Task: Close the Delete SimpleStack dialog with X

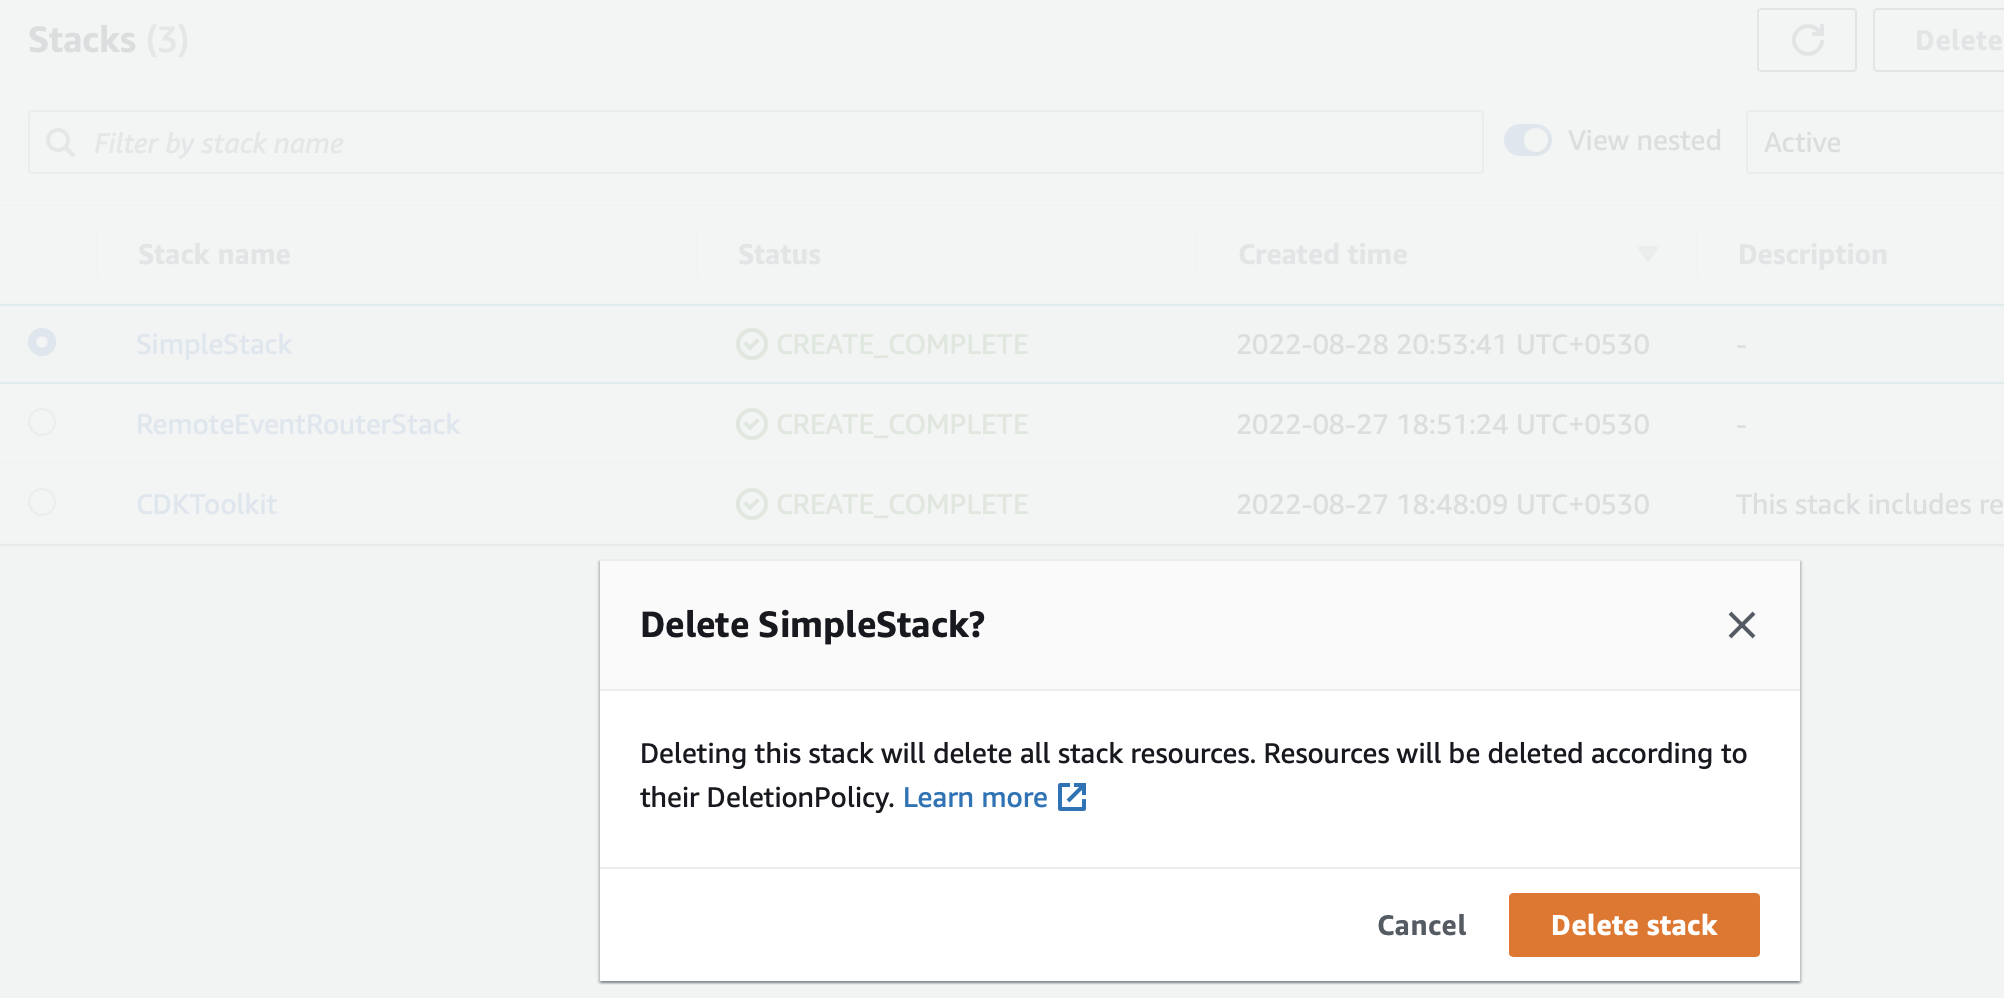Action: click(x=1741, y=625)
